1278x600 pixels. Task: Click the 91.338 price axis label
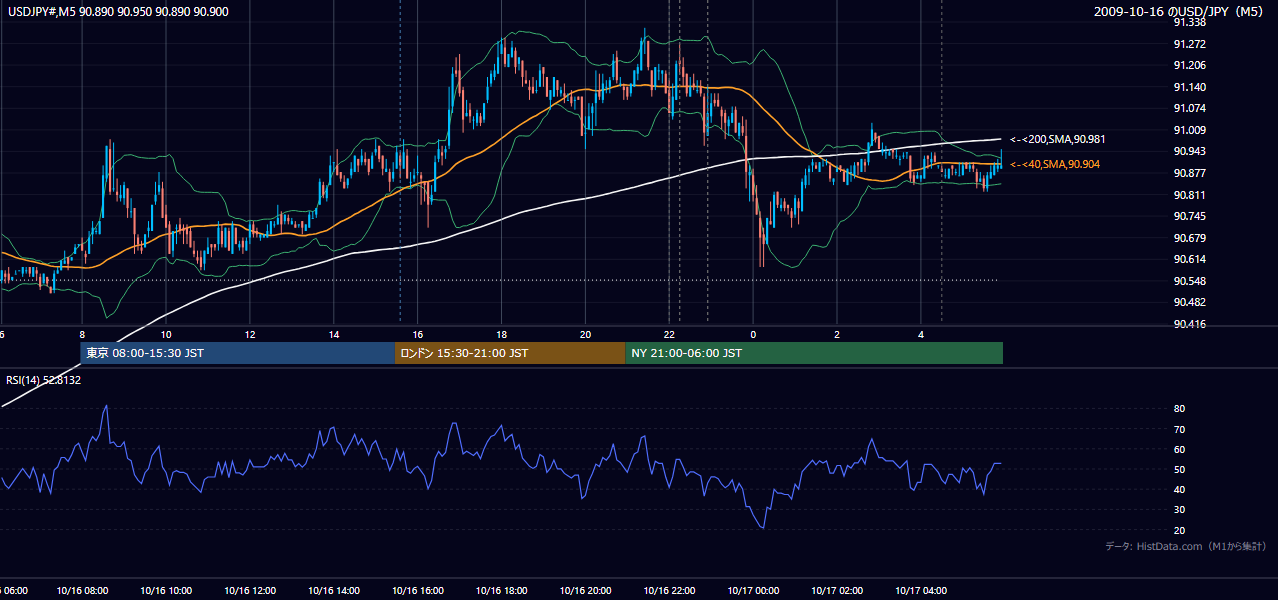coord(1189,22)
